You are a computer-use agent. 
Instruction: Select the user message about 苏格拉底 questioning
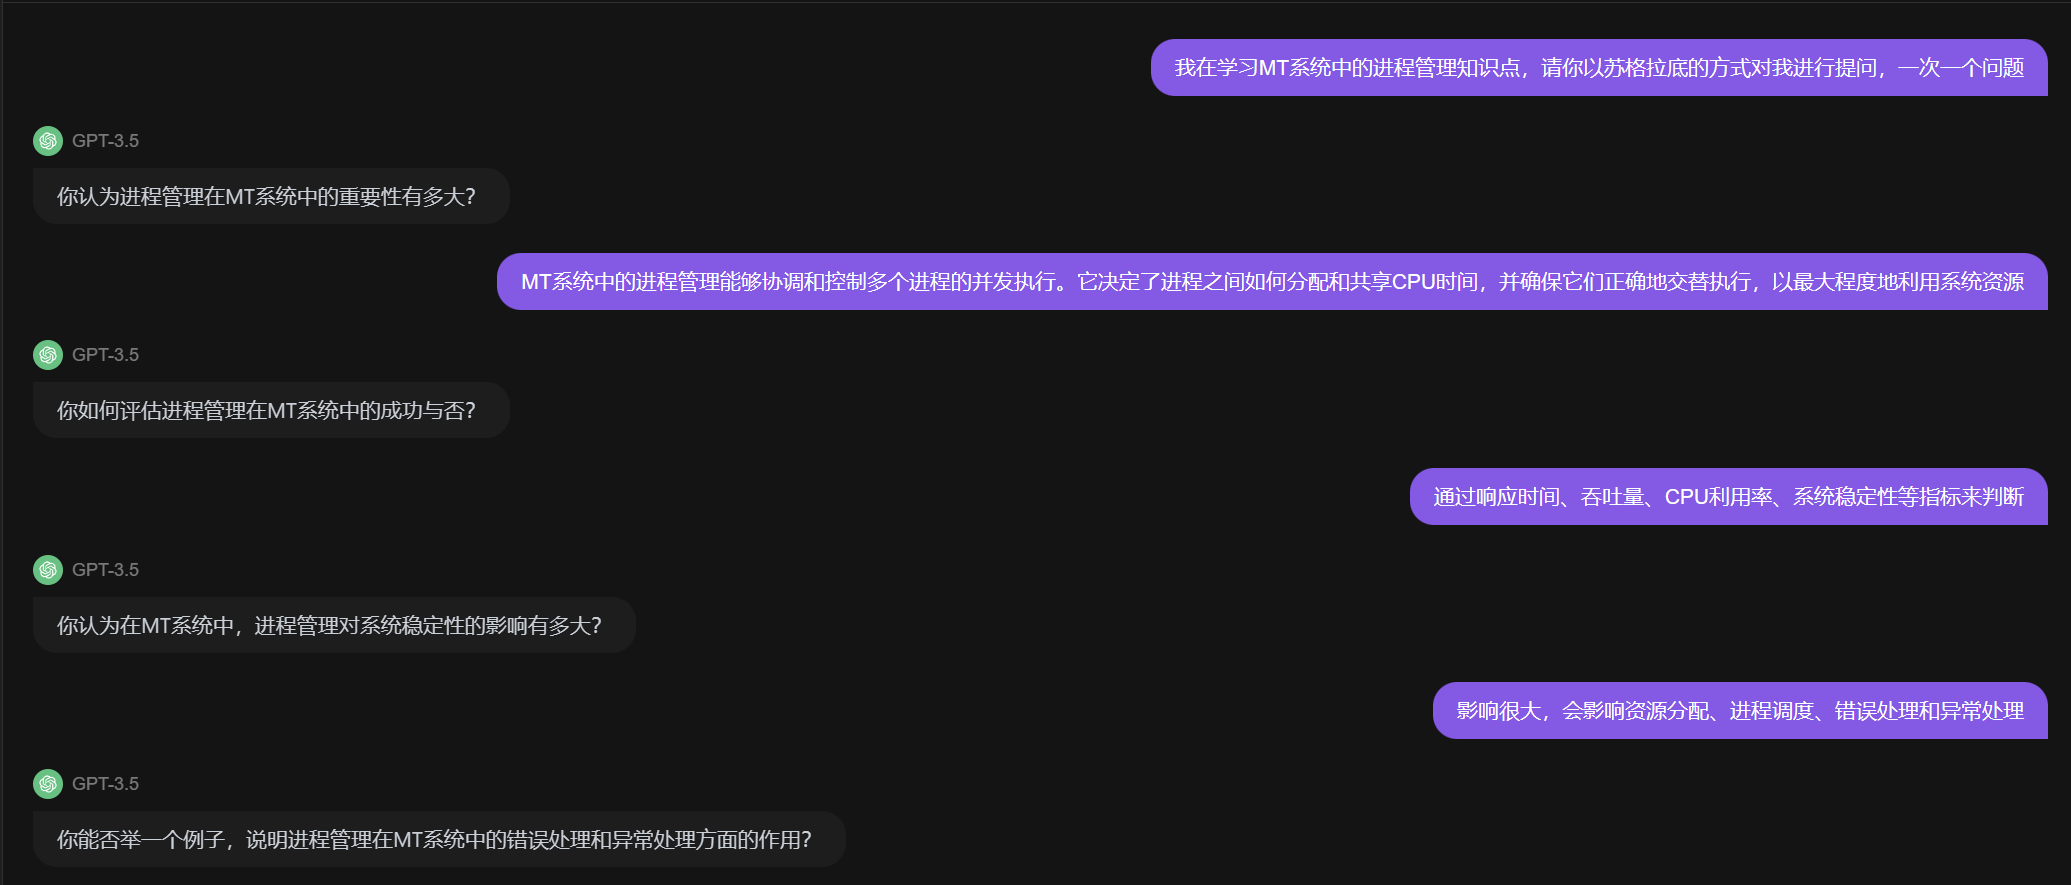[1599, 68]
